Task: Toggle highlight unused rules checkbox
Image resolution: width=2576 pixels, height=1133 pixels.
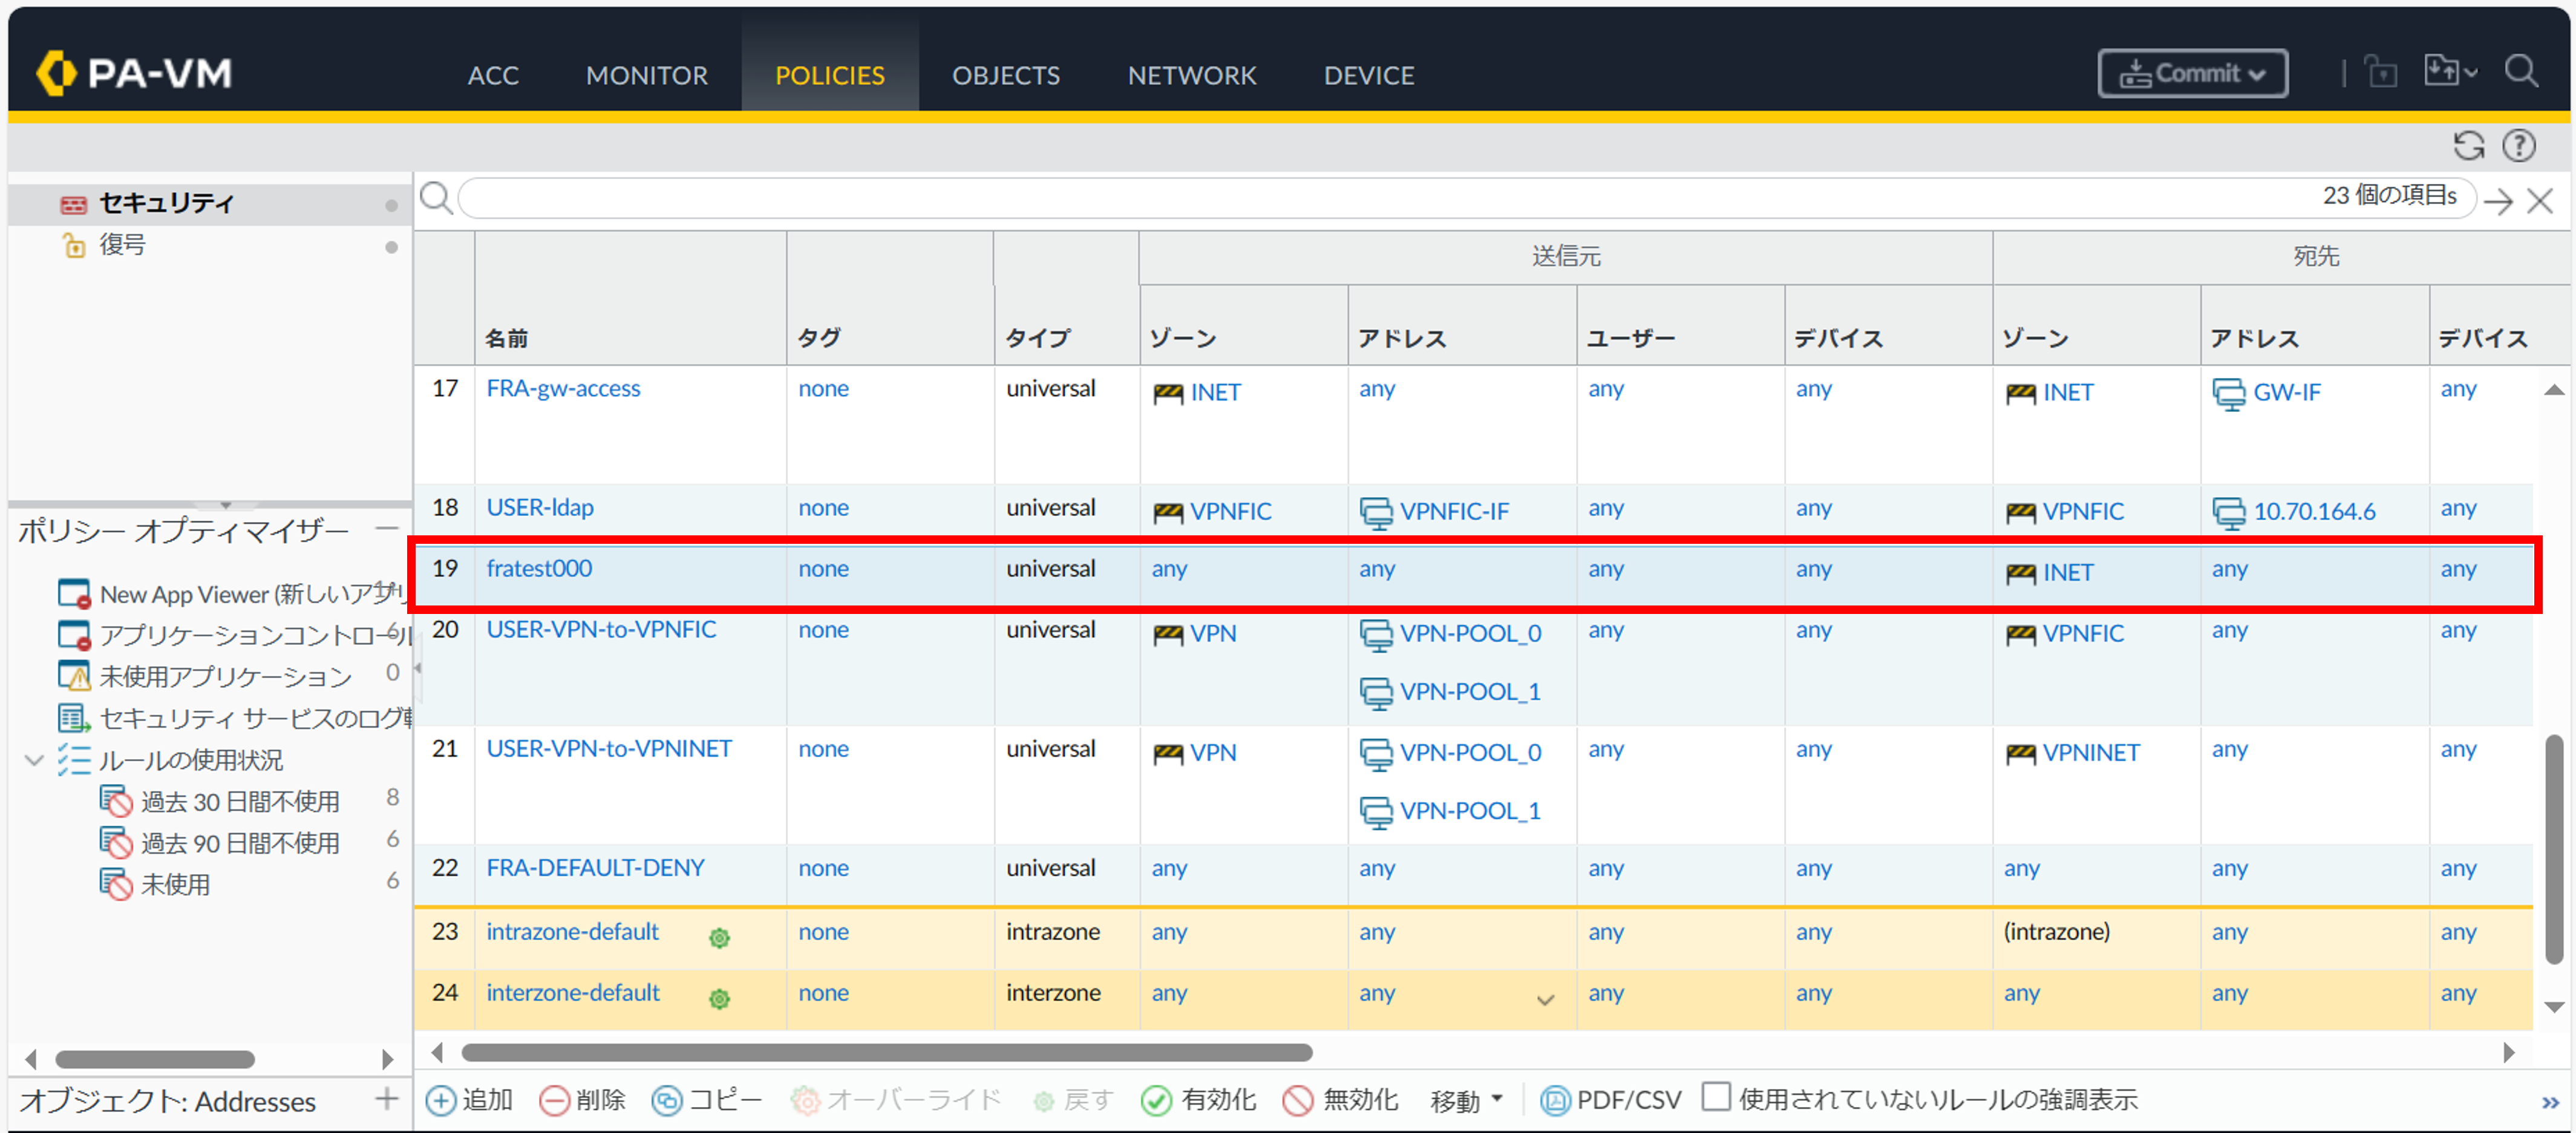Action: click(x=1716, y=1097)
